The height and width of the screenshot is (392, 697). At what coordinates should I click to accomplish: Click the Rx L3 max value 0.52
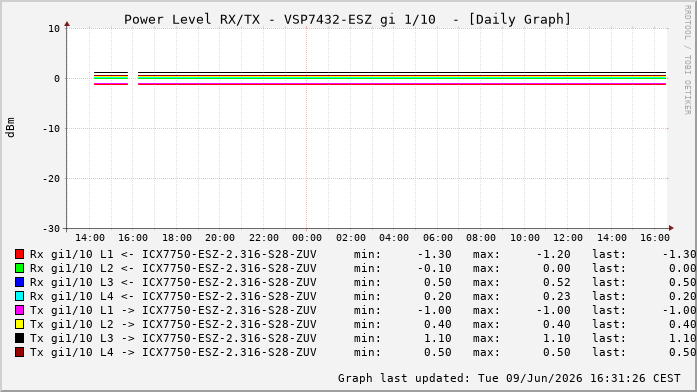coord(557,282)
